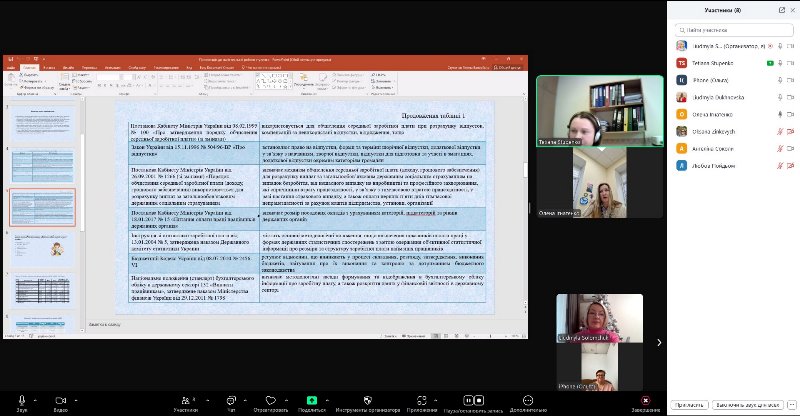Toggle video icon for Oksana Zinkovych

coord(791,132)
